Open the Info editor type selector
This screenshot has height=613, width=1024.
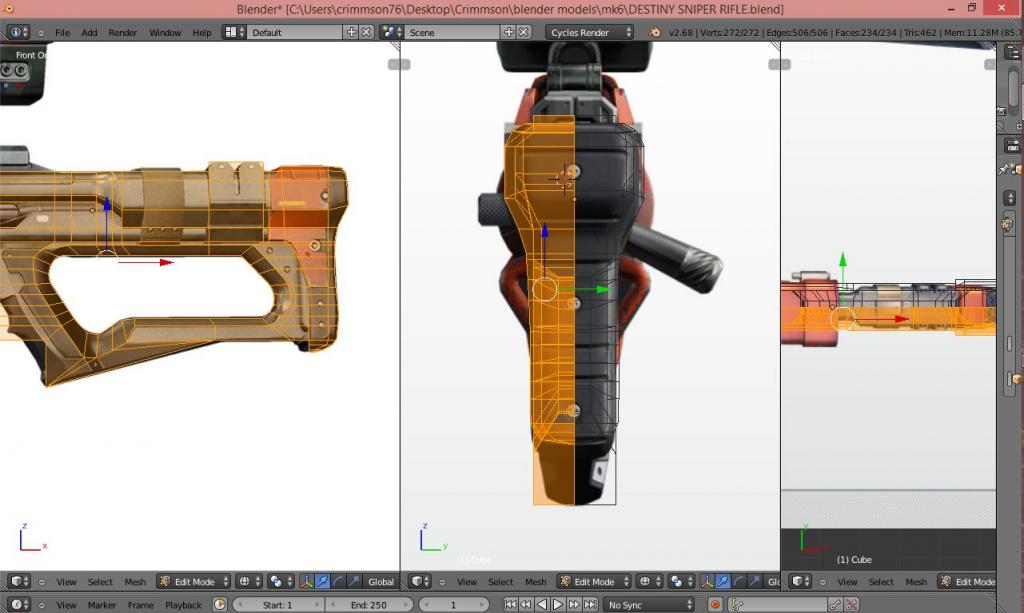18,32
